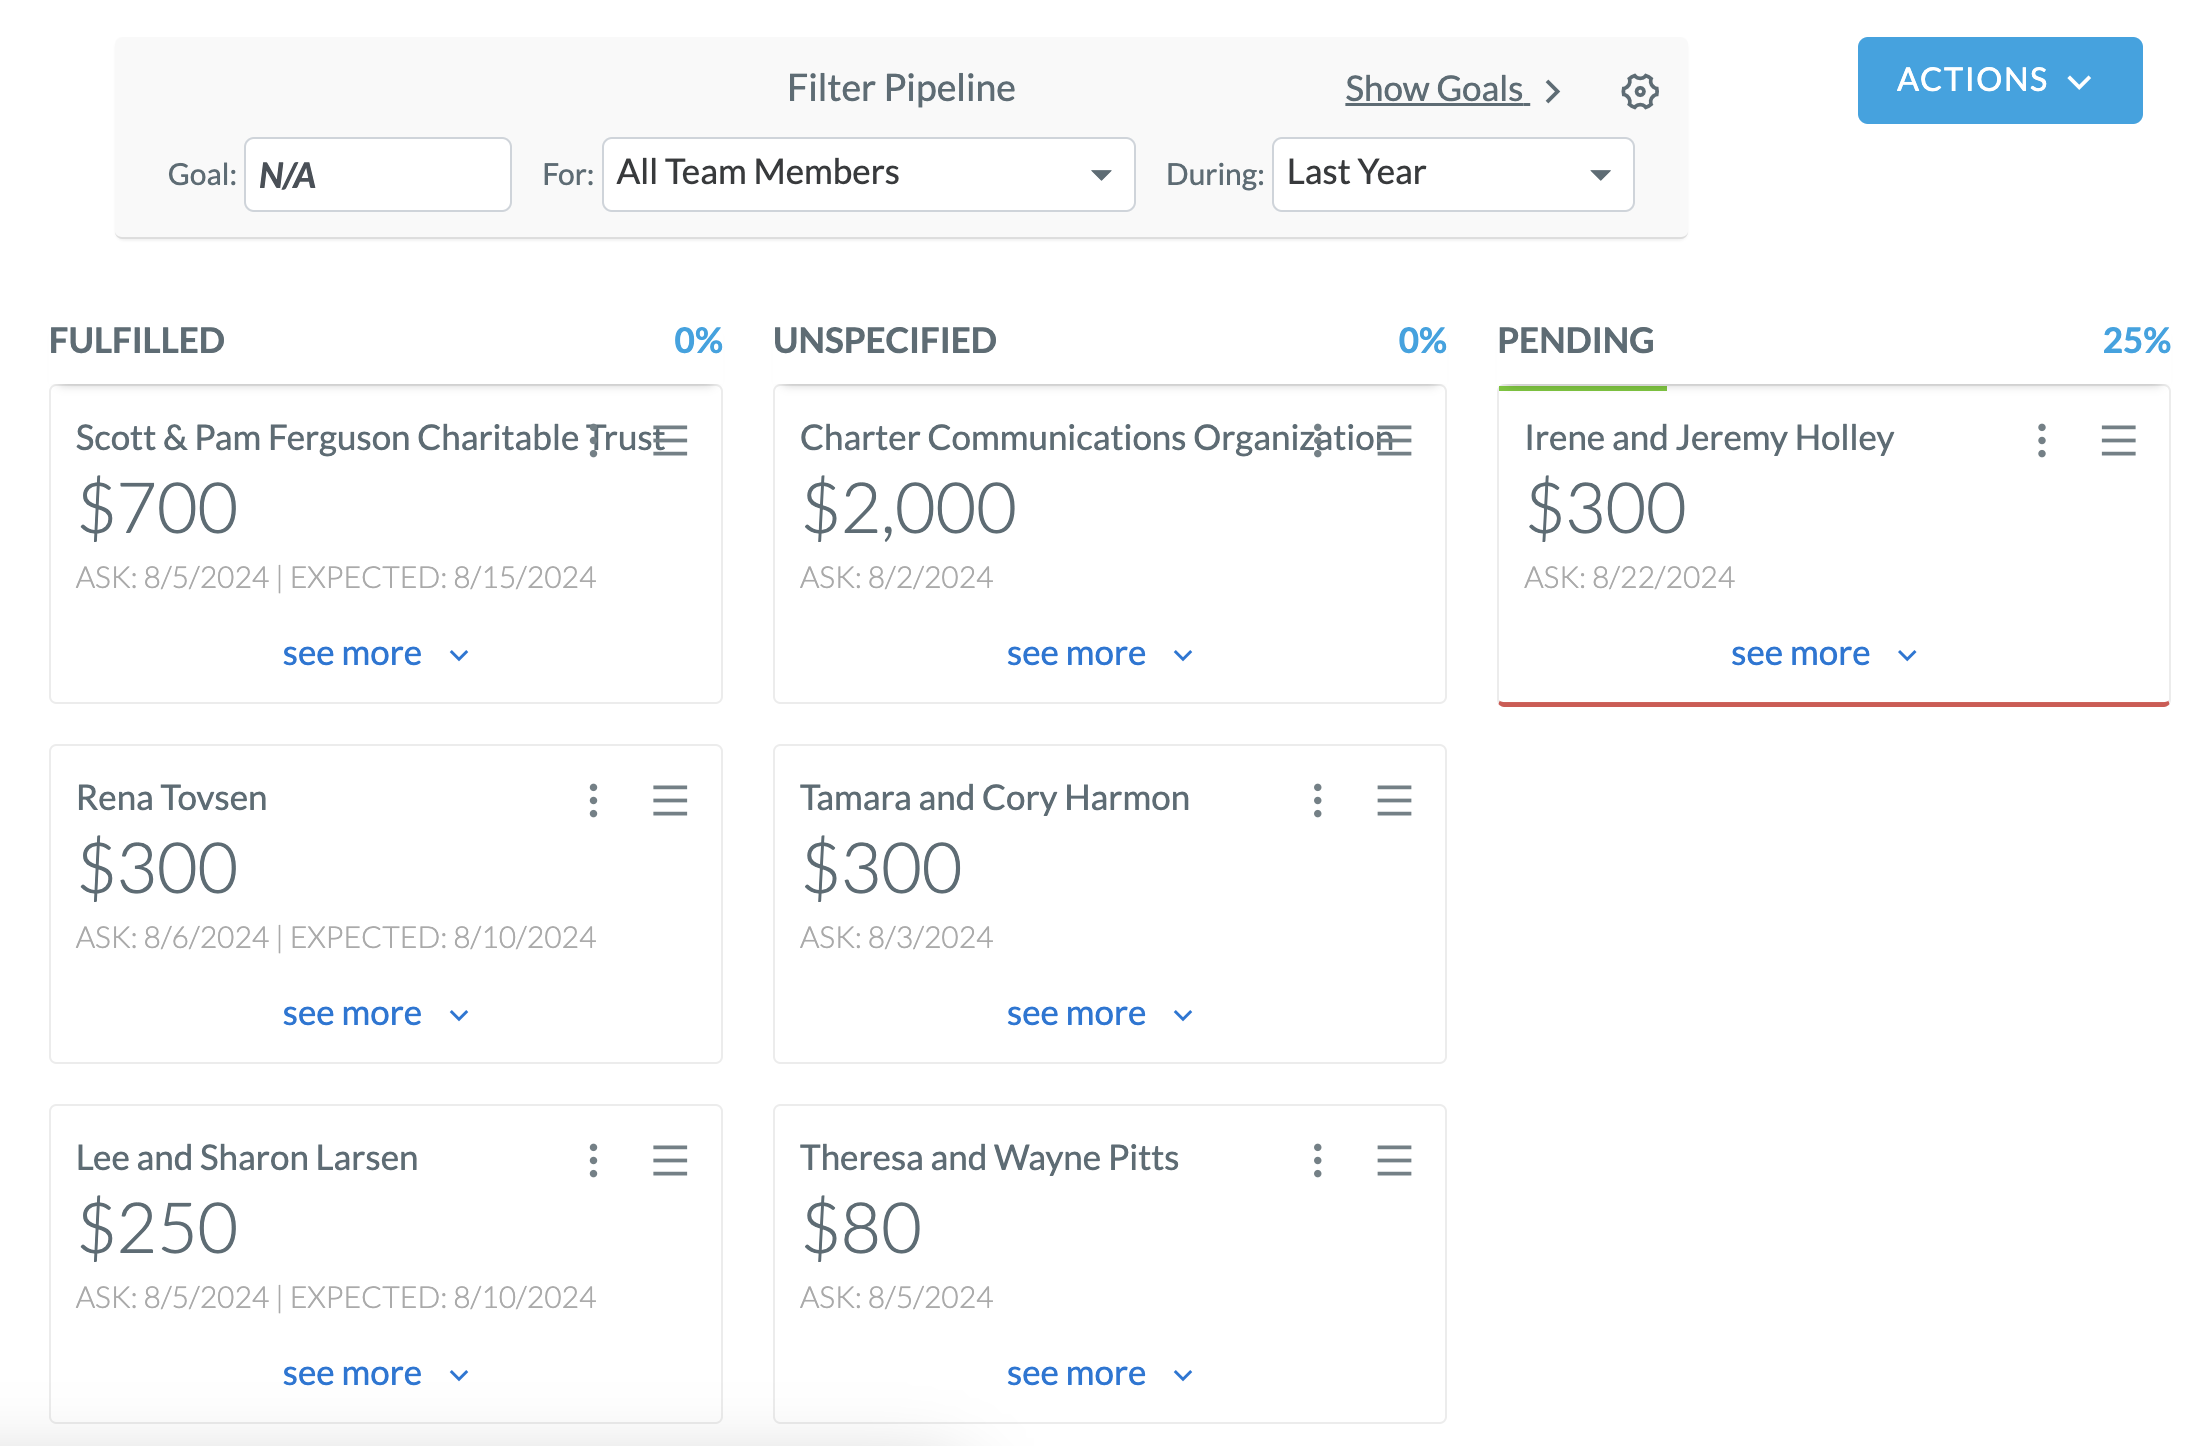Click the hamburger handle on Lee and Sharon Larsen card
The width and height of the screenshot is (2206, 1446).
(x=670, y=1160)
